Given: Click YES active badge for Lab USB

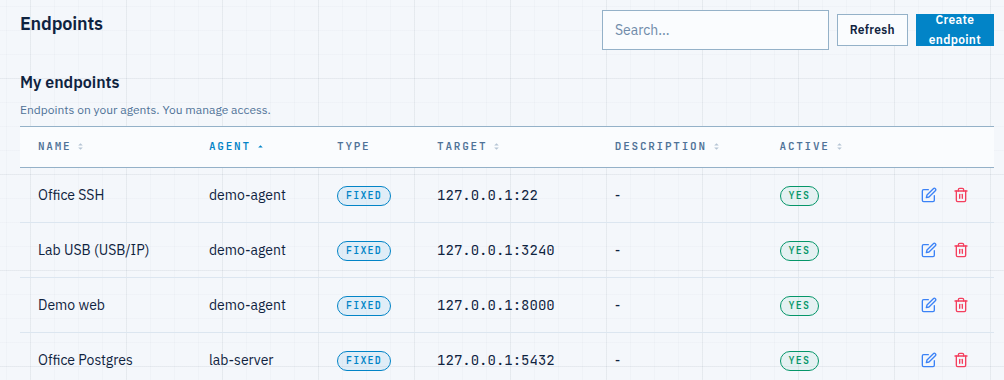Looking at the screenshot, I should coord(799,251).
